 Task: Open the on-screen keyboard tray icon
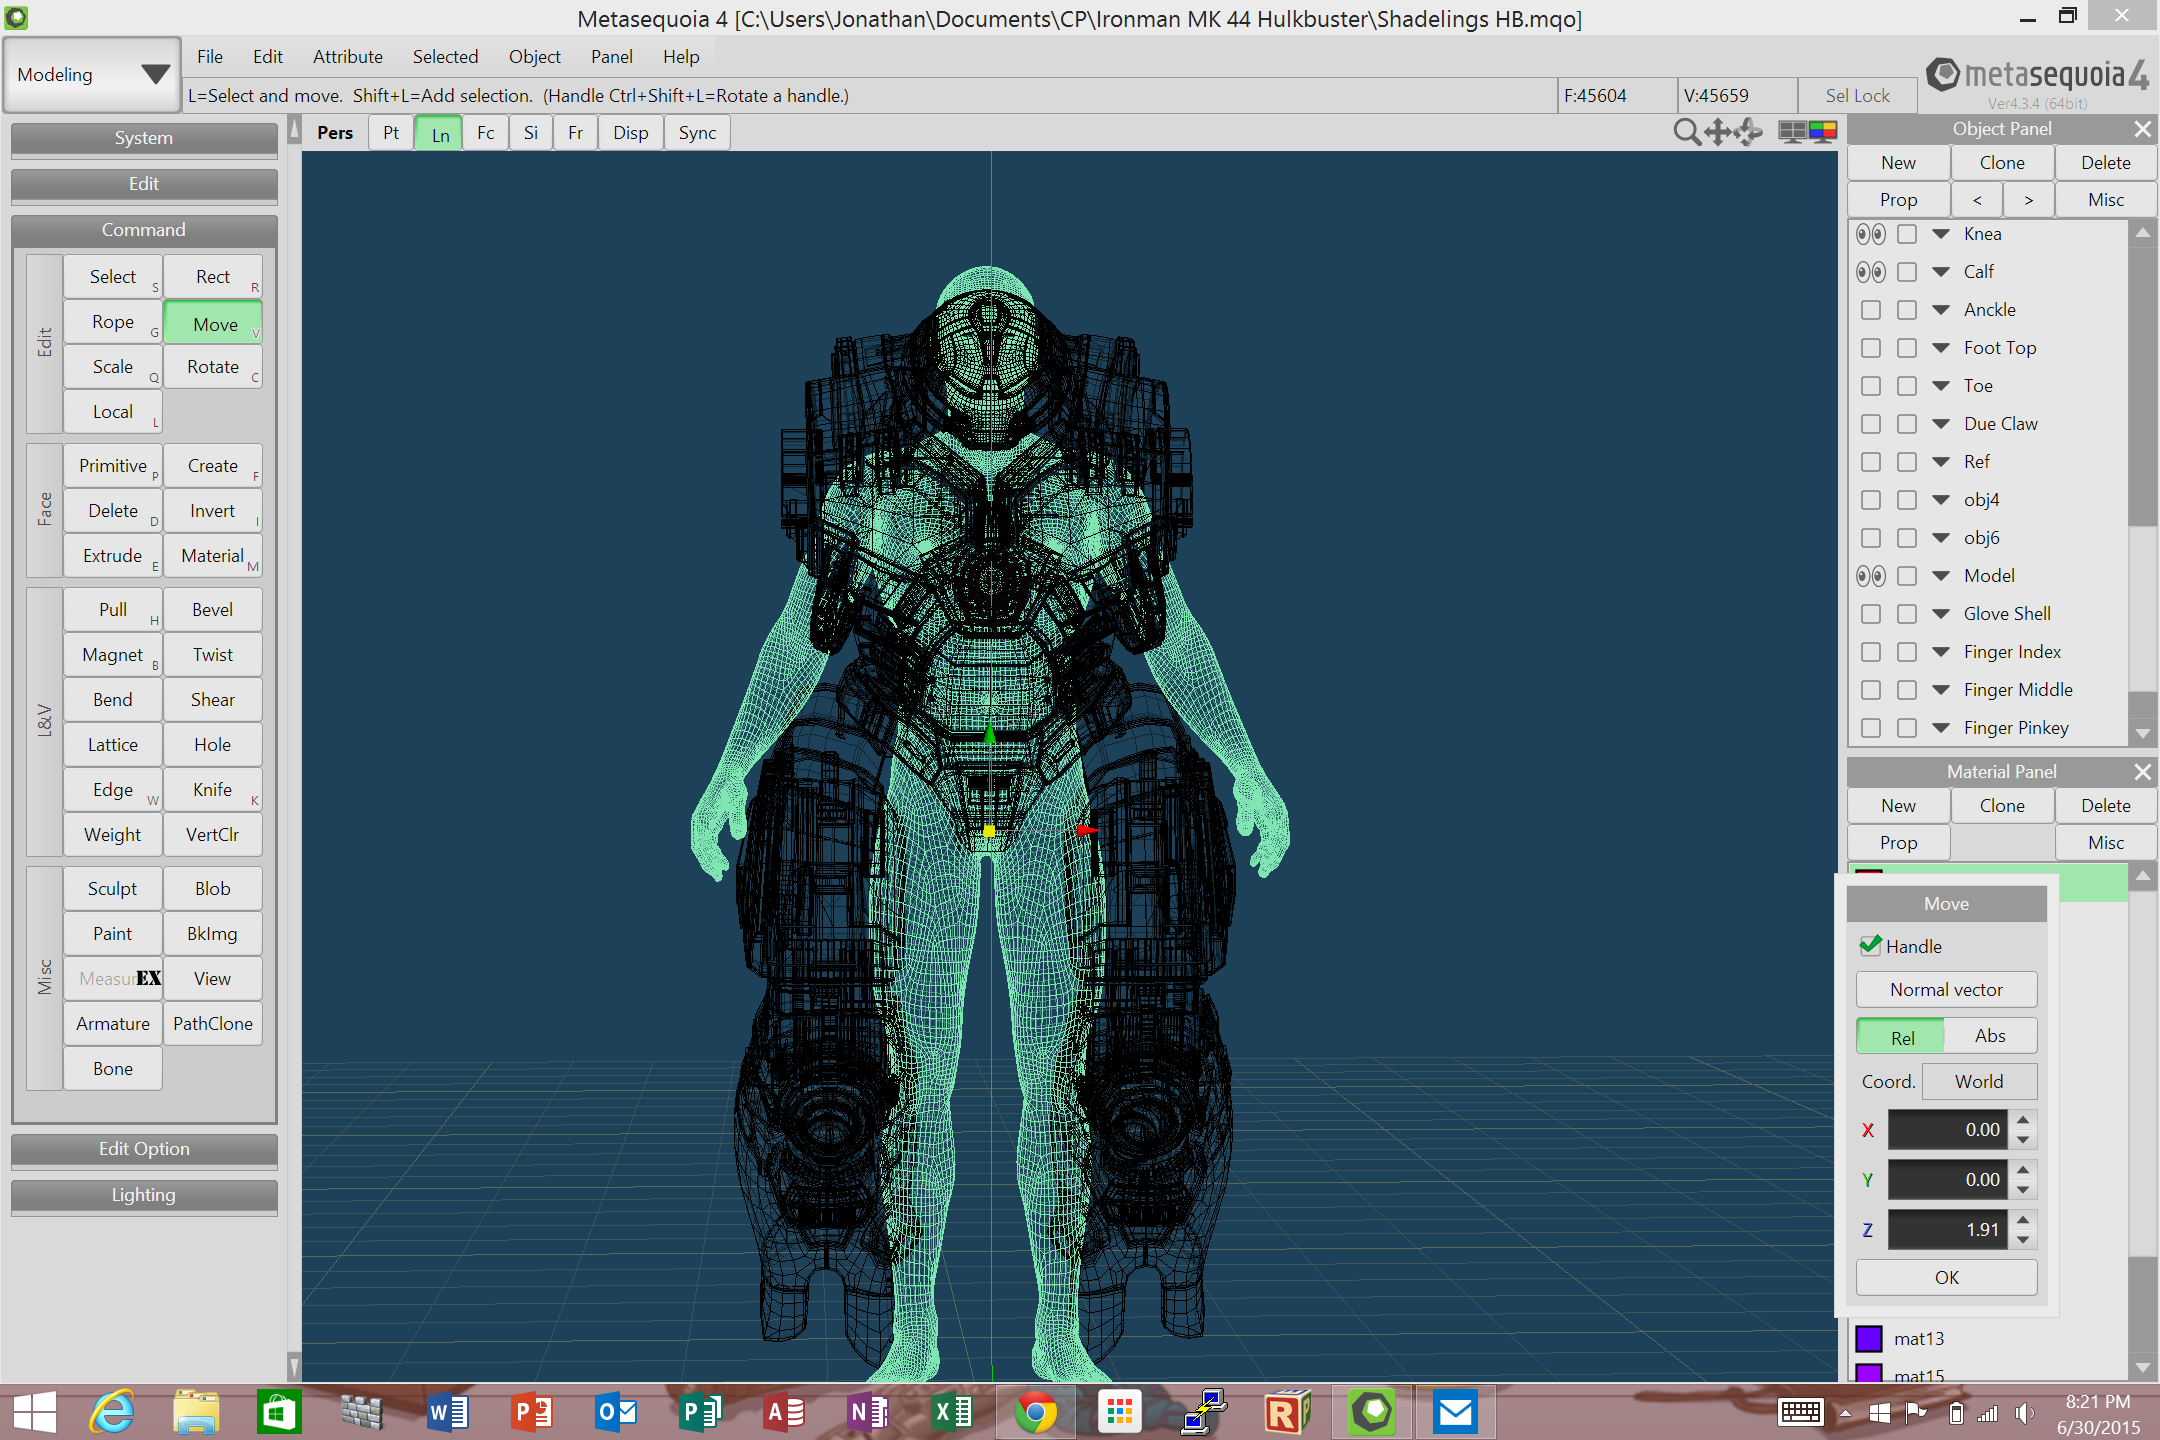pos(1801,1413)
